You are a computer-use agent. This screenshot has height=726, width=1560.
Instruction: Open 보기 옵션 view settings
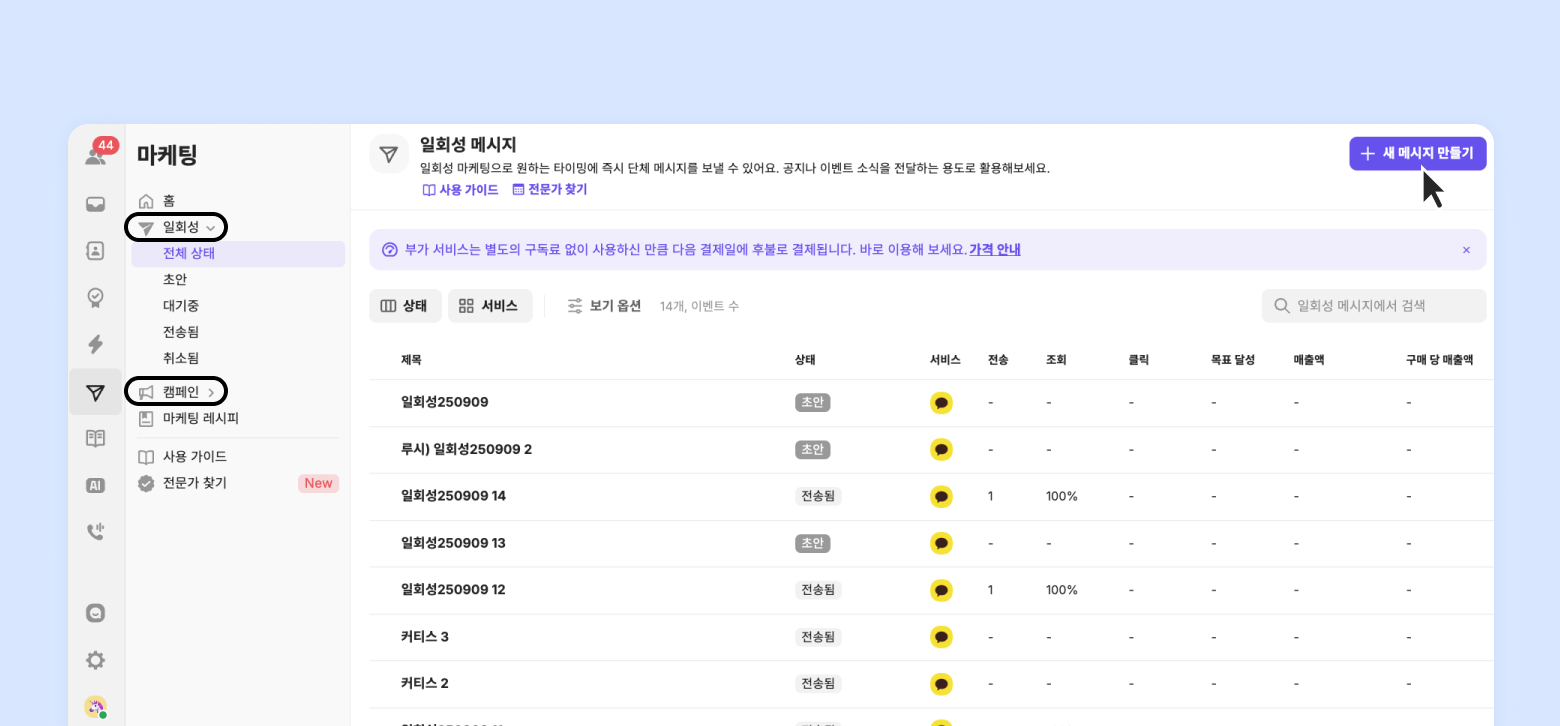click(x=604, y=306)
